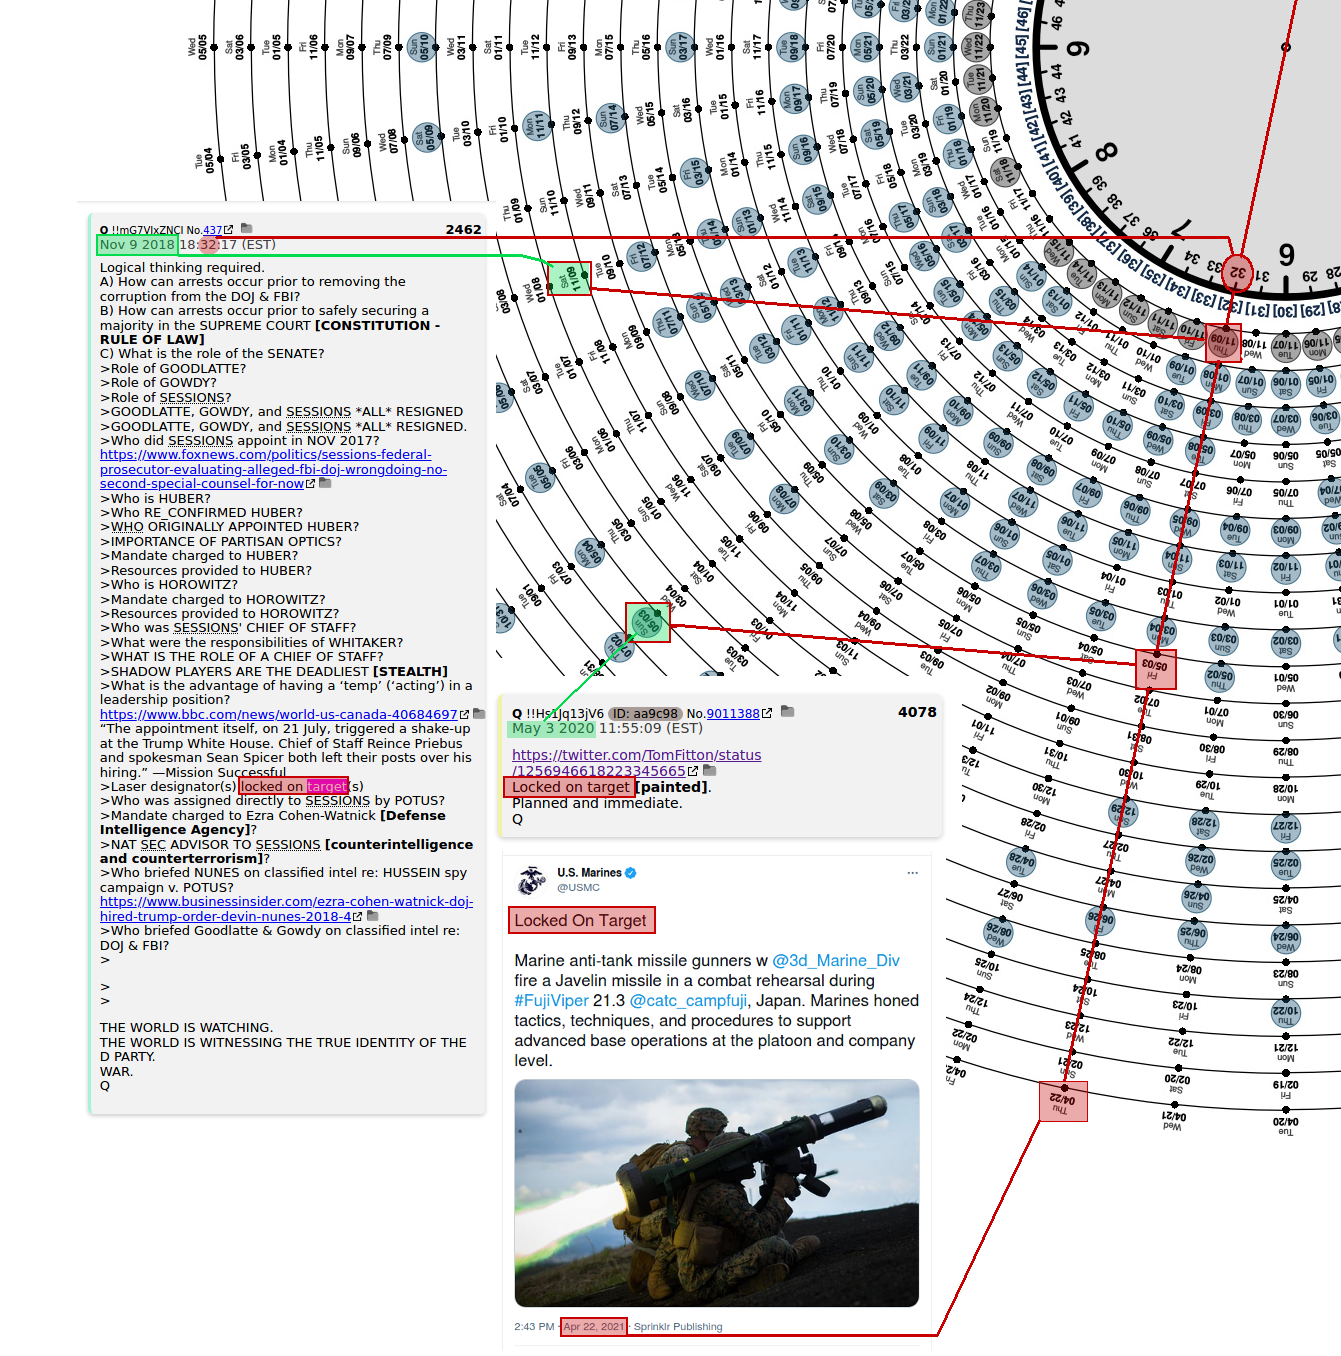Open external link icon after BBC URL
Screen dimensions: 1341x1356
(x=464, y=715)
